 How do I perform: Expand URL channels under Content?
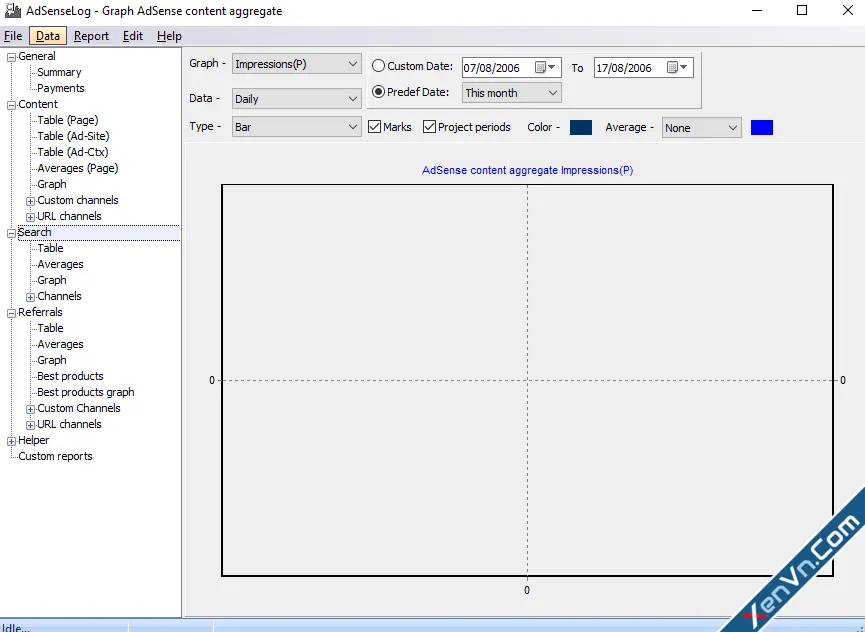pyautogui.click(x=30, y=217)
